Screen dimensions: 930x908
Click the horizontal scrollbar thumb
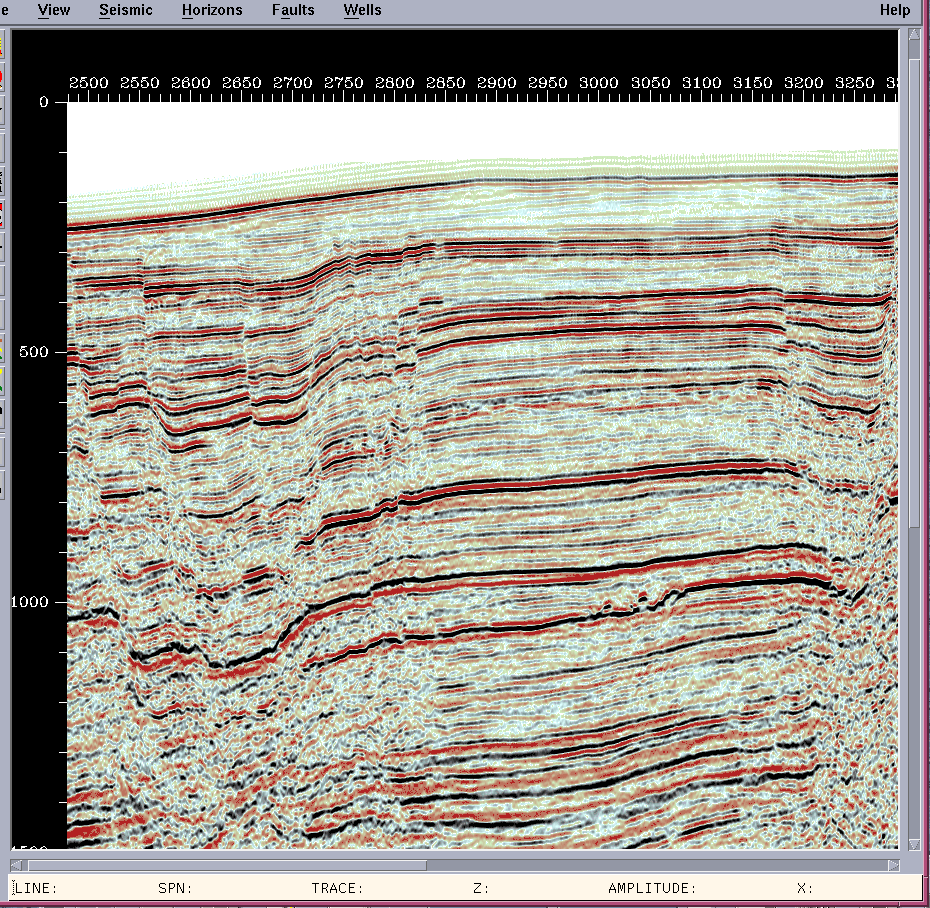click(227, 865)
